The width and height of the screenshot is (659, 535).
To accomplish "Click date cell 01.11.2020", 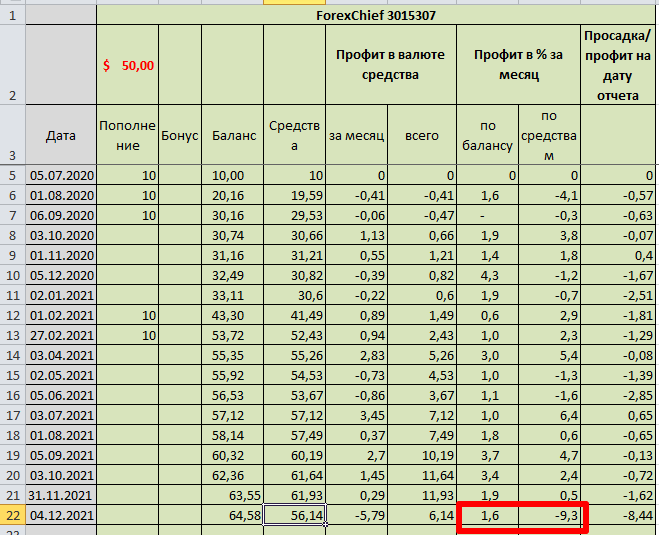I will [61, 255].
